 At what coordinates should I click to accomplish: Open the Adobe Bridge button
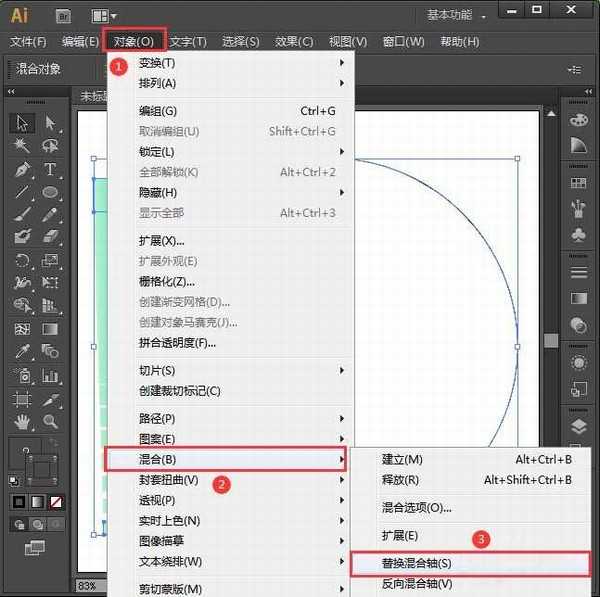click(x=62, y=15)
